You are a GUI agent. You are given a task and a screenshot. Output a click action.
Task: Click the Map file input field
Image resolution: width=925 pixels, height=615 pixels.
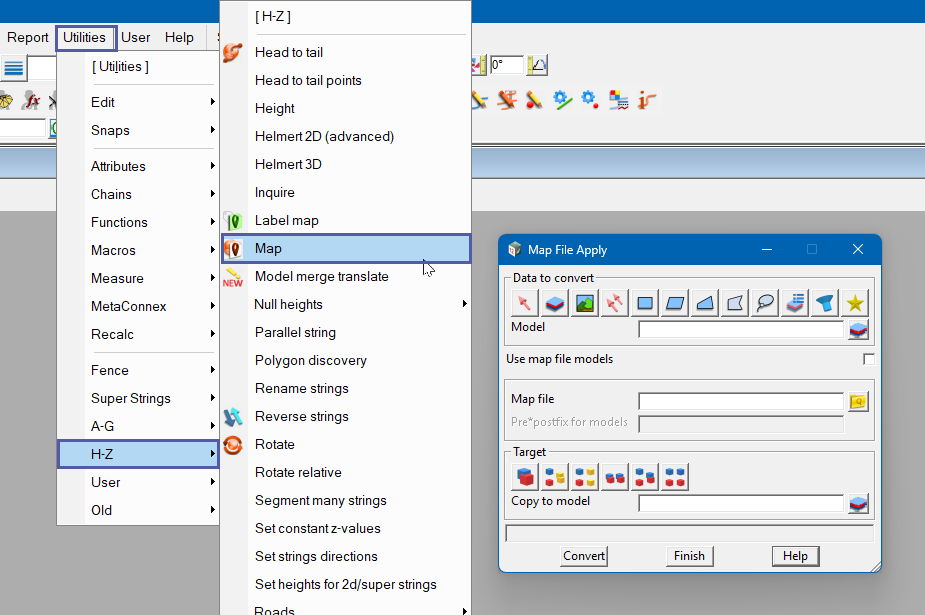741,401
